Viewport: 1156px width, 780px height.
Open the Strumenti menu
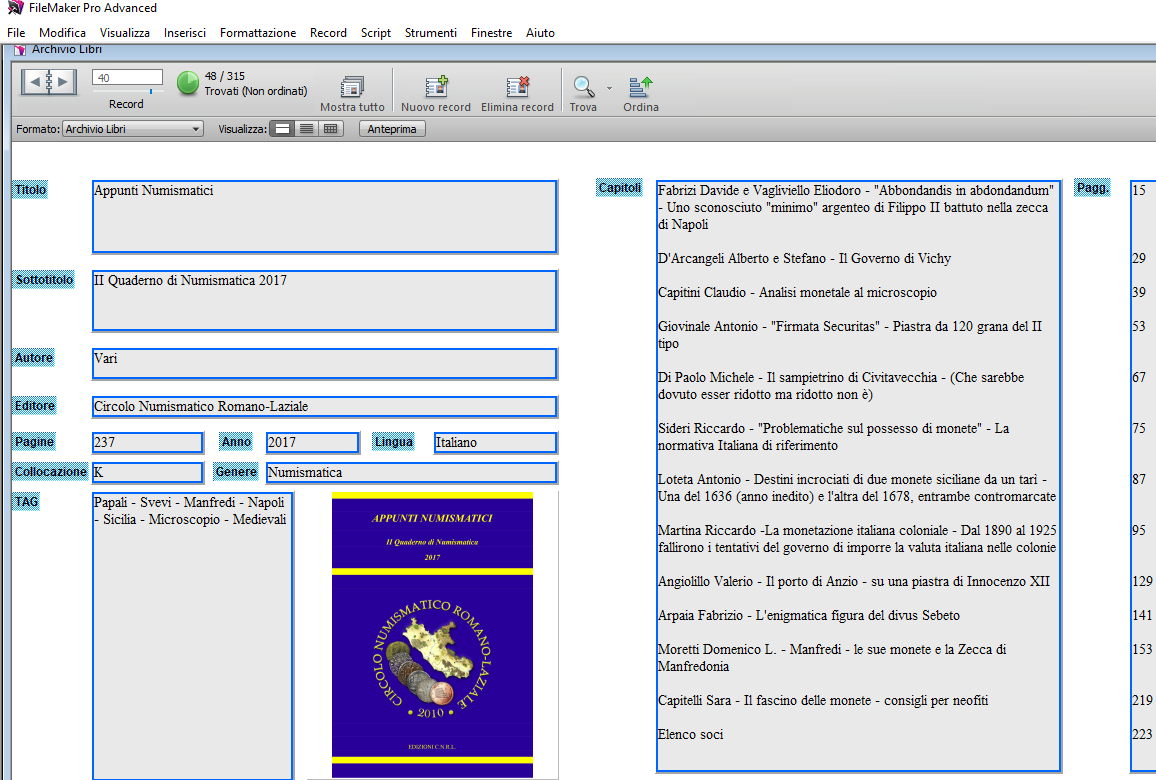pyautogui.click(x=431, y=32)
